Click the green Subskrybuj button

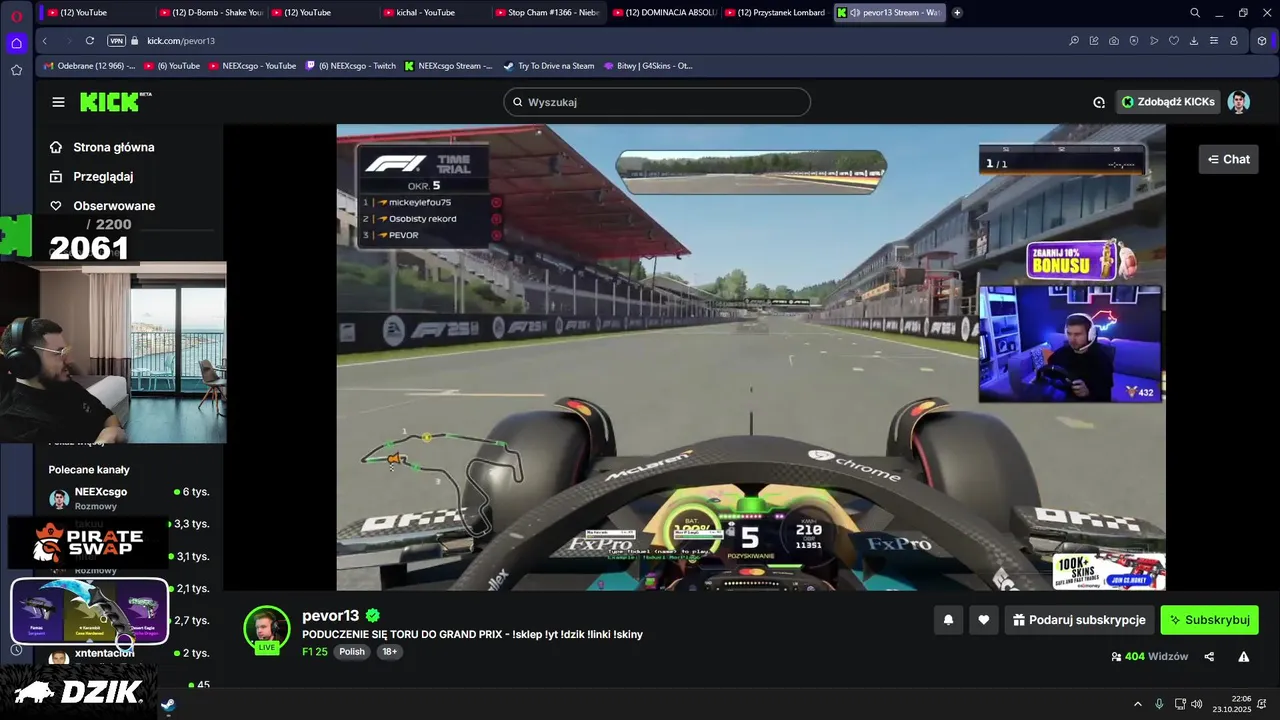pos(1209,620)
